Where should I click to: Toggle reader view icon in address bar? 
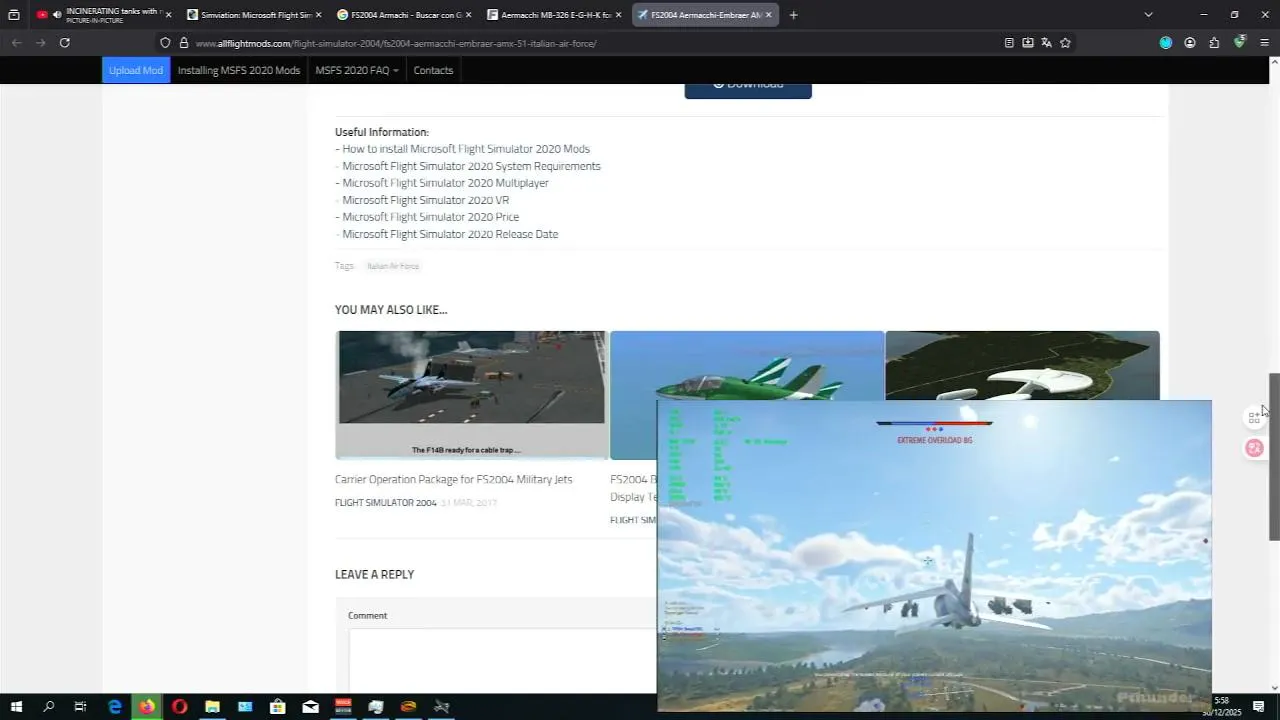pos(1009,43)
